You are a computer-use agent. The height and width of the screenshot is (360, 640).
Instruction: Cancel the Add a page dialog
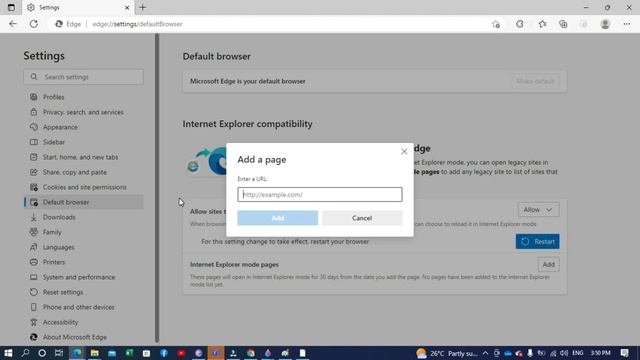point(362,218)
